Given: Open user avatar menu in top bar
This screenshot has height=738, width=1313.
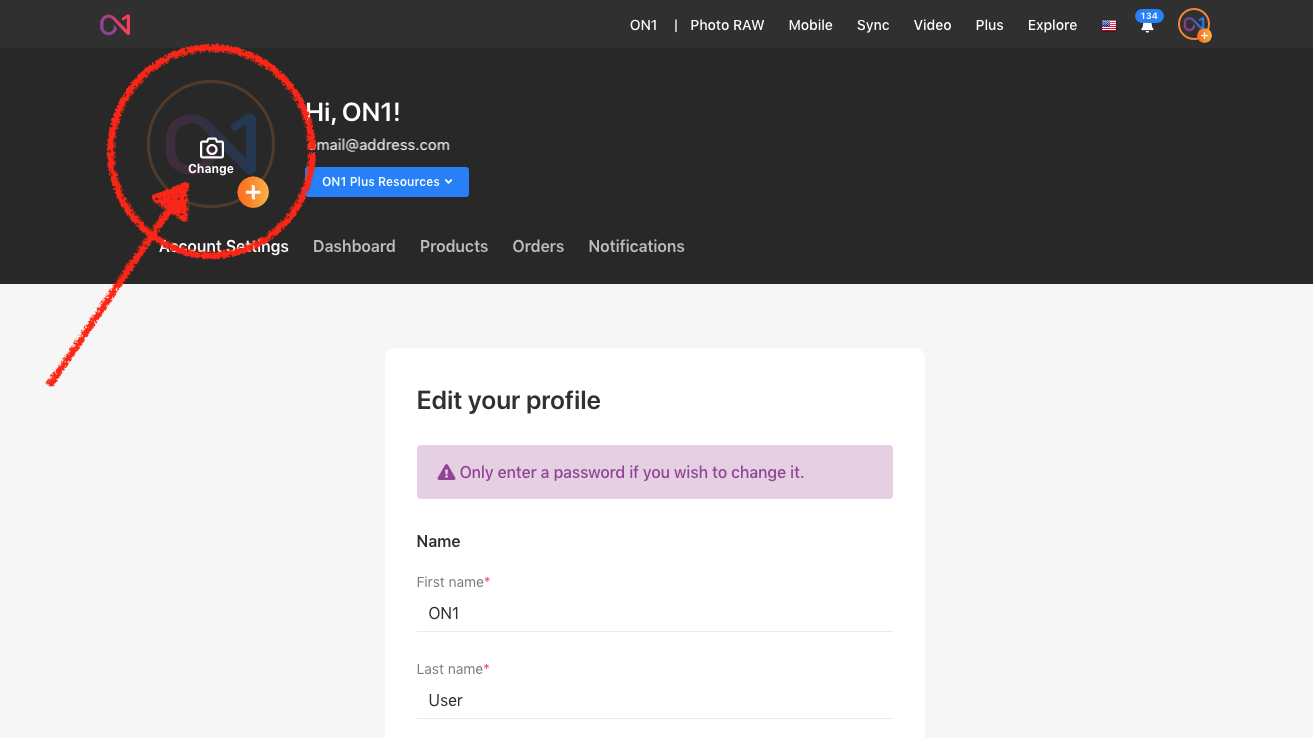Looking at the screenshot, I should point(1193,25).
